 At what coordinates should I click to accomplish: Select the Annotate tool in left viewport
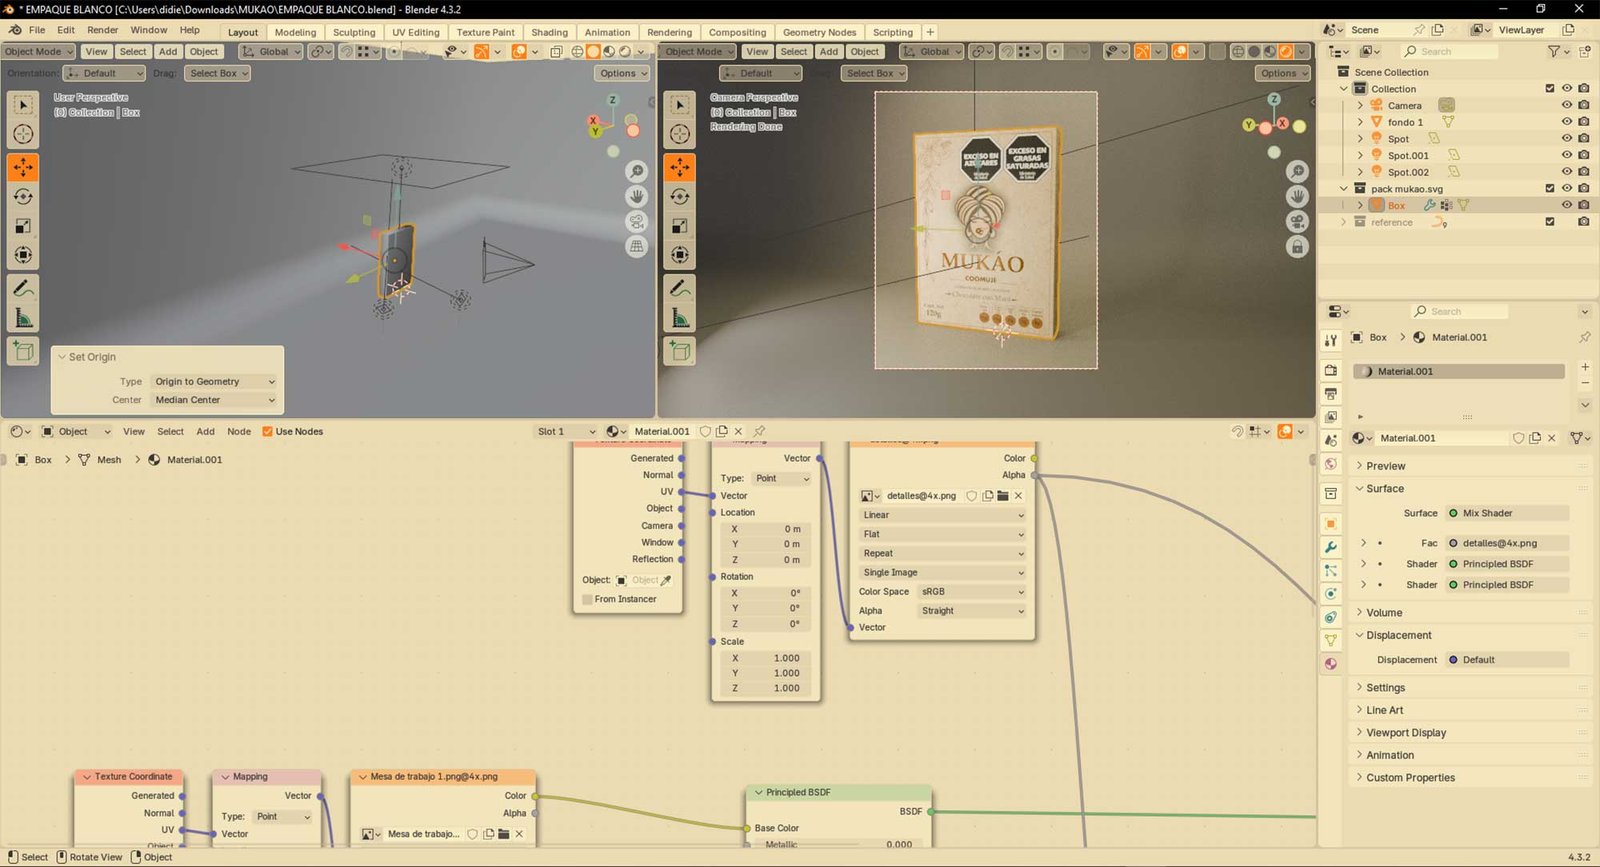pyautogui.click(x=23, y=289)
